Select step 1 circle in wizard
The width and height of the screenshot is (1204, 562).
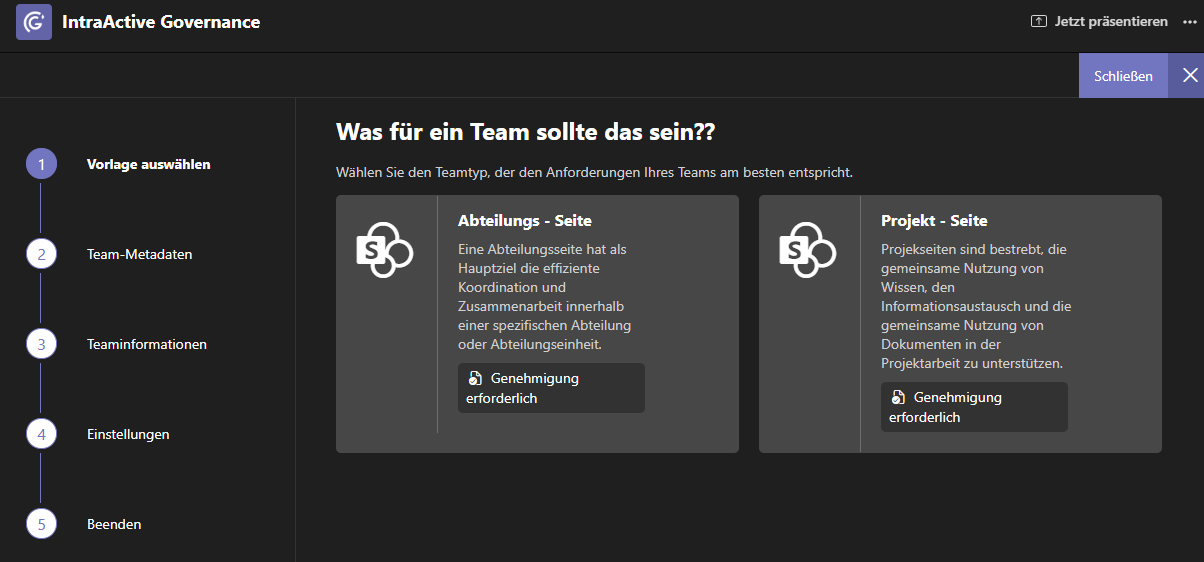coord(41,164)
